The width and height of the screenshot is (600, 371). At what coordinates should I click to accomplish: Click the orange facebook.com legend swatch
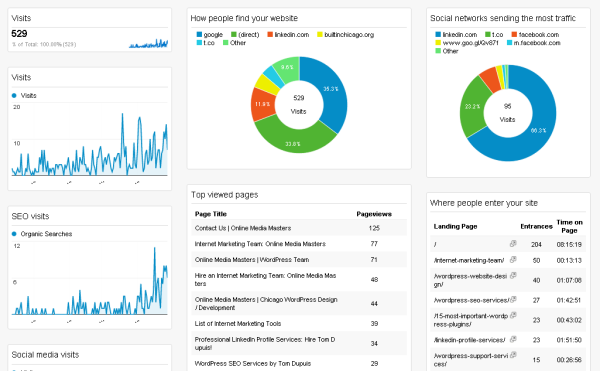[514, 34]
